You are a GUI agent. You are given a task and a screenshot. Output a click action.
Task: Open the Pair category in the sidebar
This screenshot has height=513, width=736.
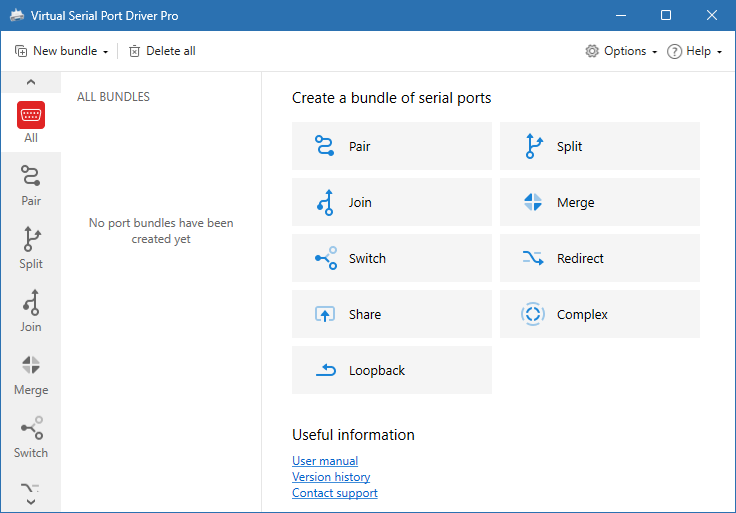31,185
